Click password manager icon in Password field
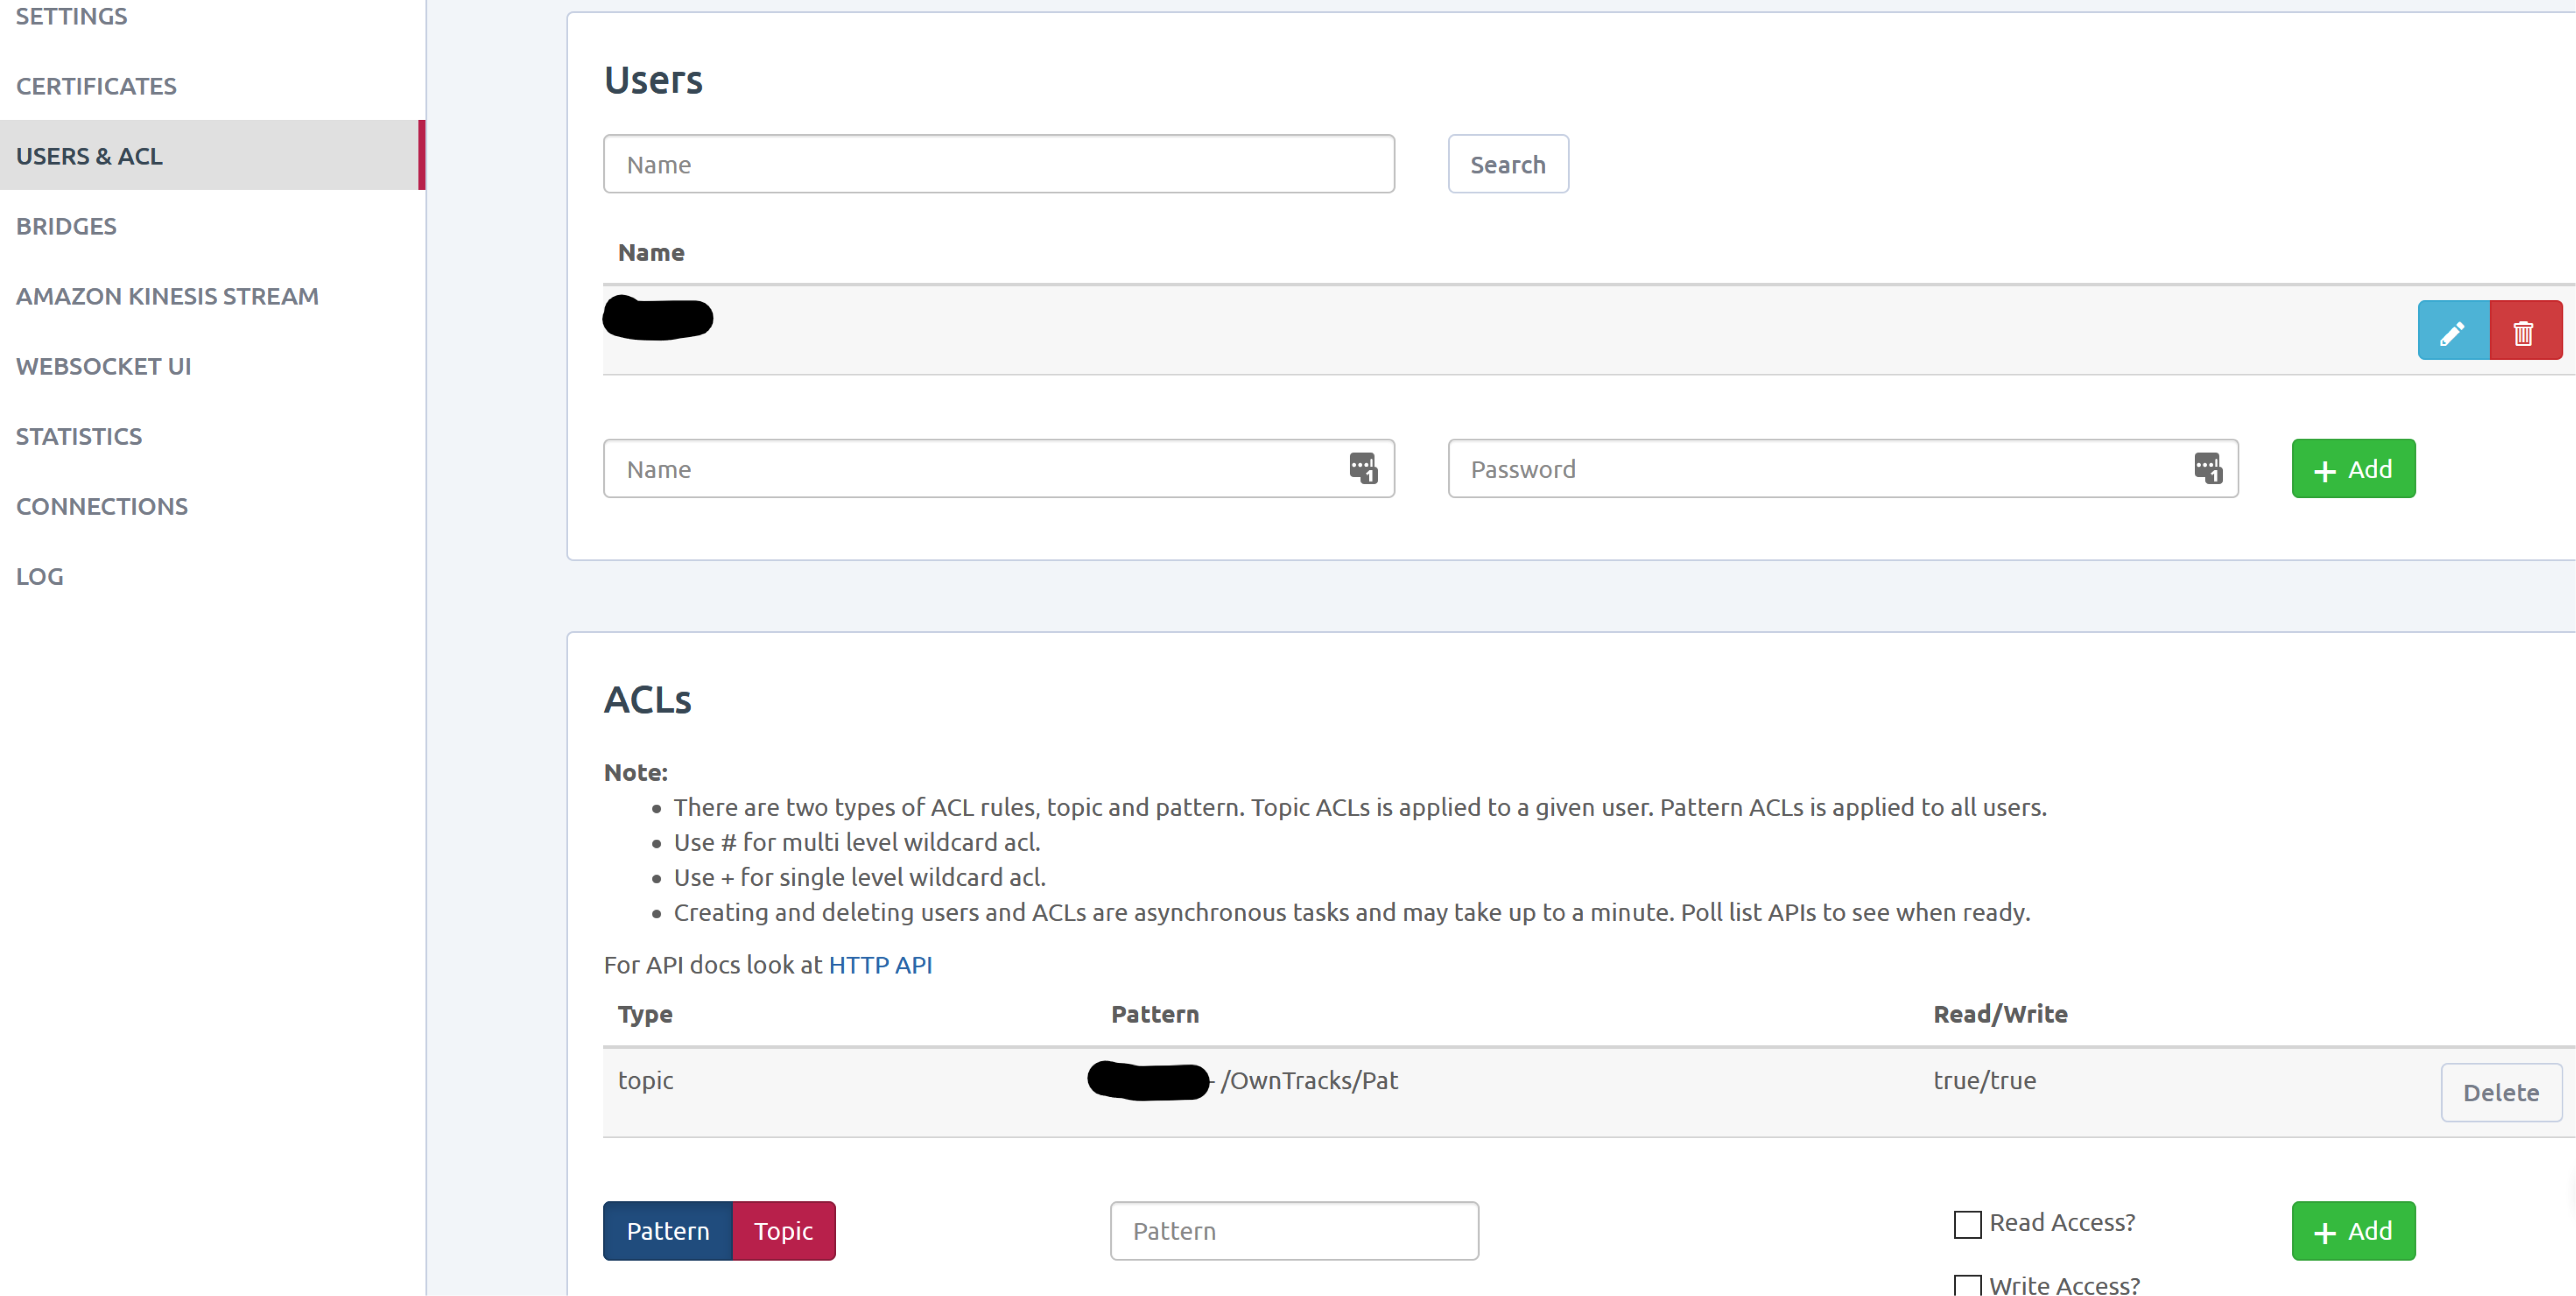2576x1296 pixels. 2208,468
